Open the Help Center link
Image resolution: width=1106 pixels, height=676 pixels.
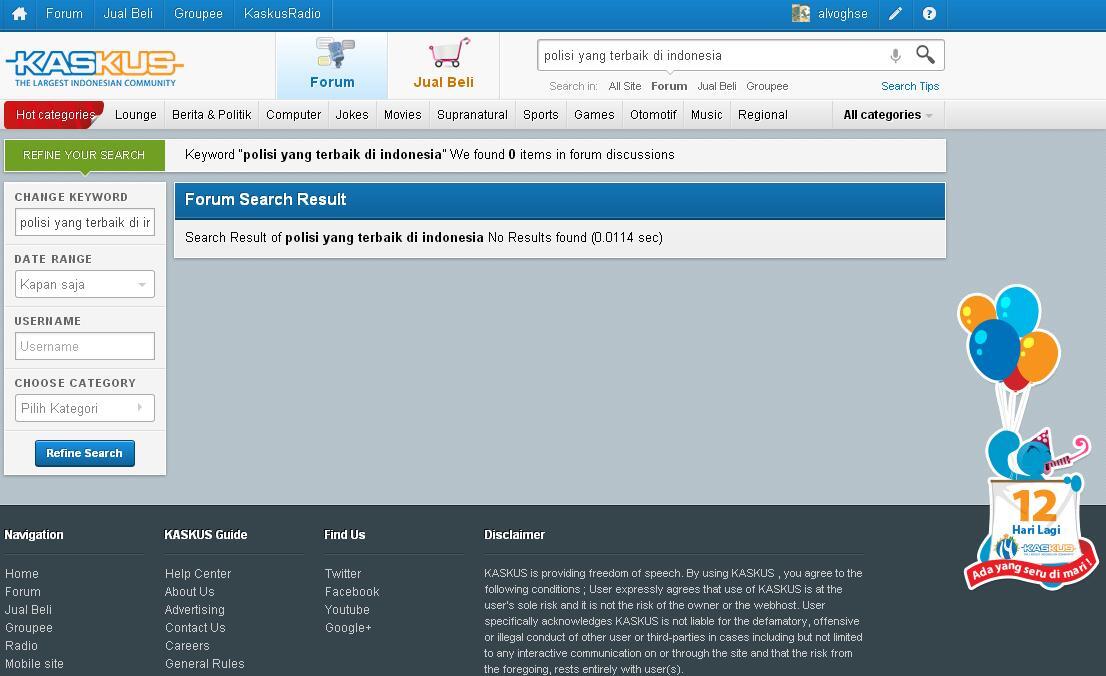pyautogui.click(x=198, y=574)
